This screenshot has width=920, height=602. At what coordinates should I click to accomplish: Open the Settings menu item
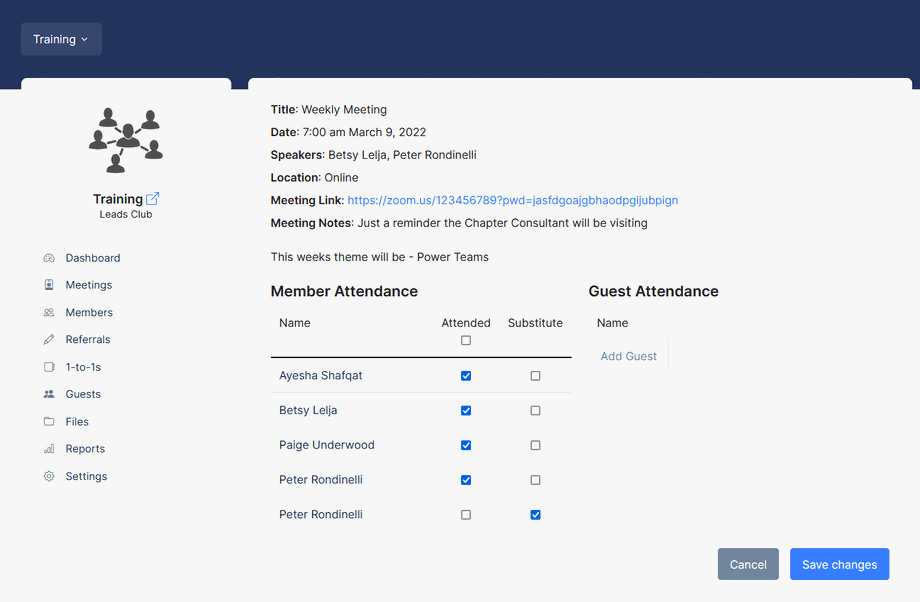coord(86,477)
